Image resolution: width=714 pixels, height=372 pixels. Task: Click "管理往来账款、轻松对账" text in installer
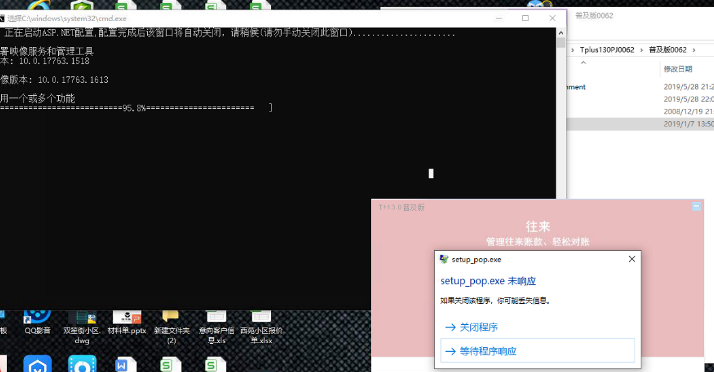[538, 242]
